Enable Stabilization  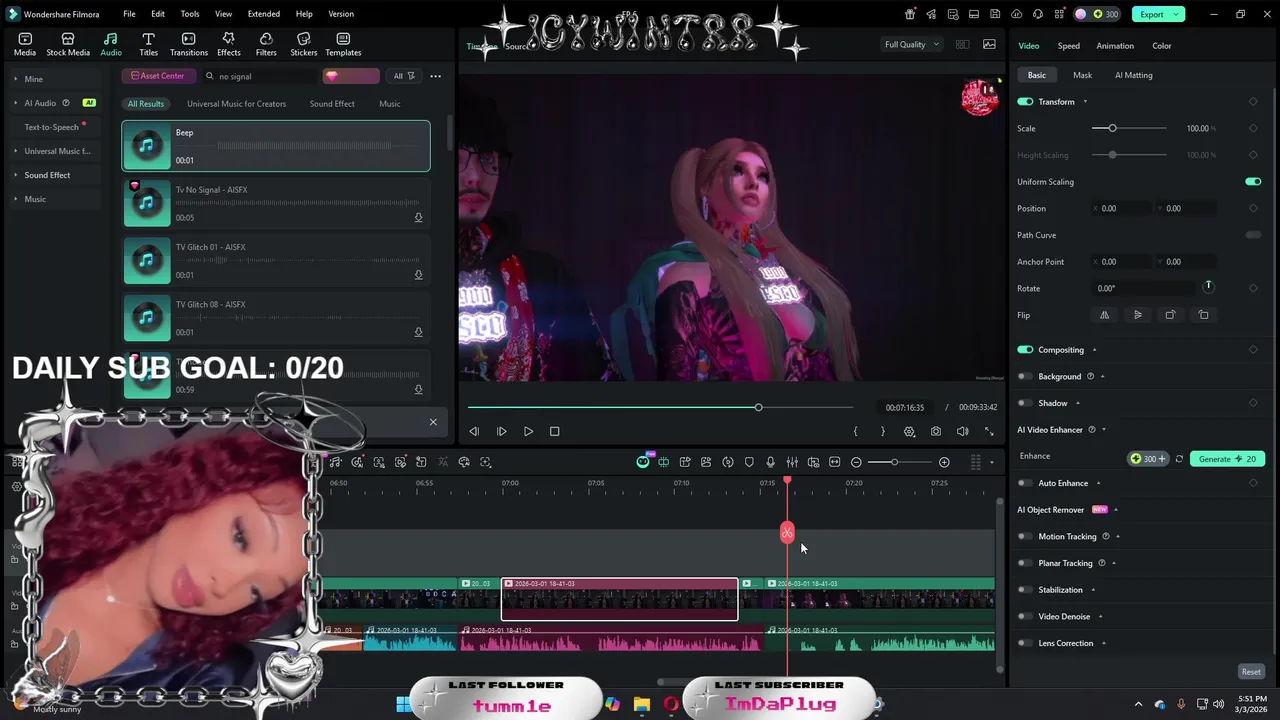click(1025, 590)
